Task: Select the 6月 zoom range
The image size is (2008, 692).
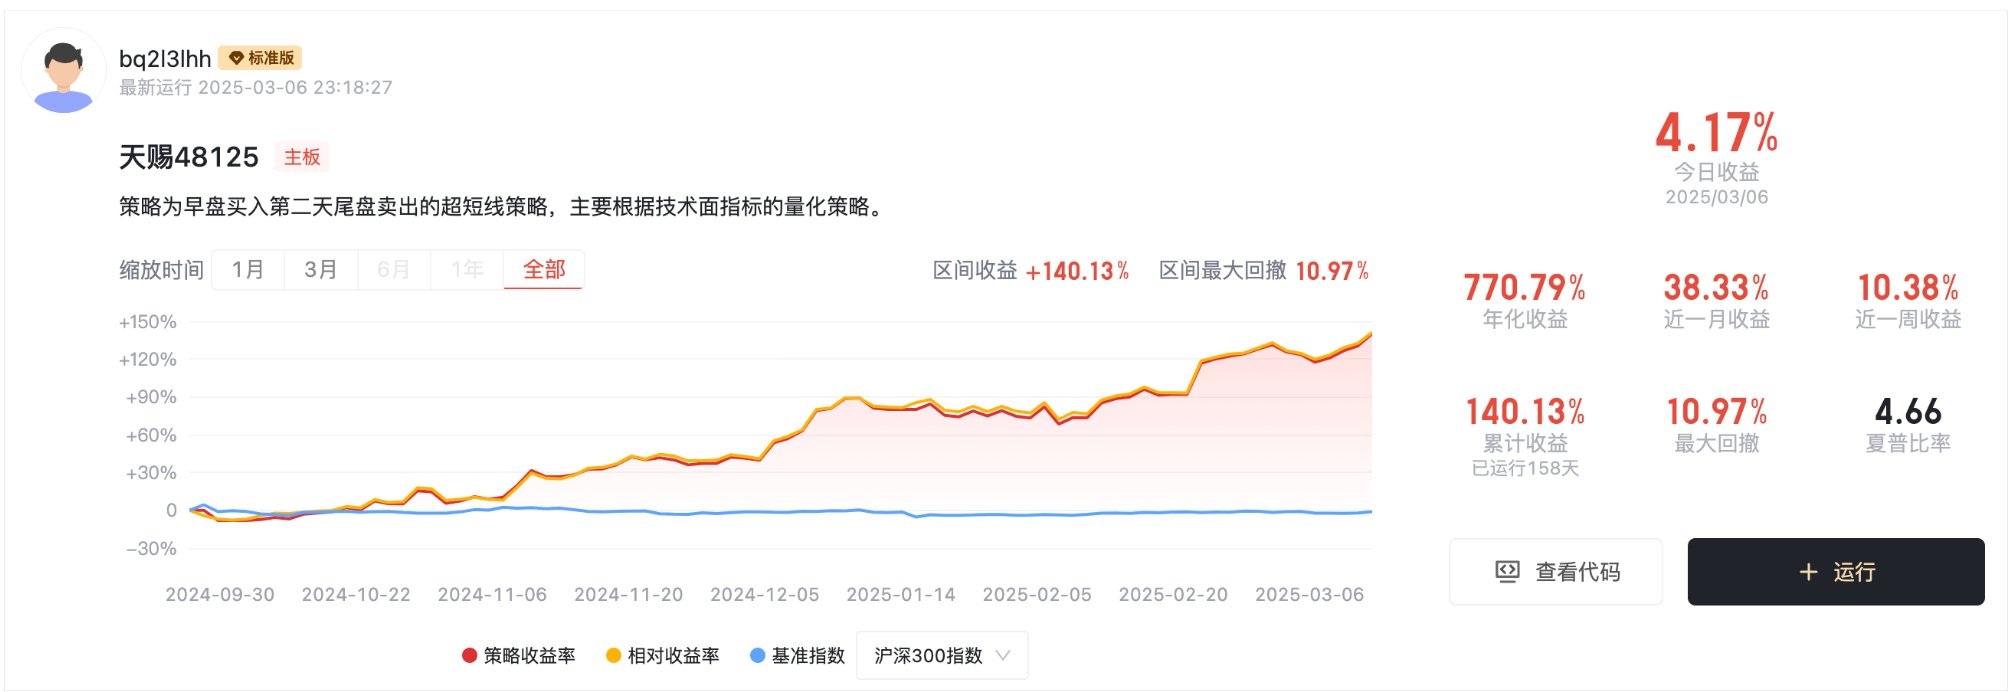Action: 394,270
